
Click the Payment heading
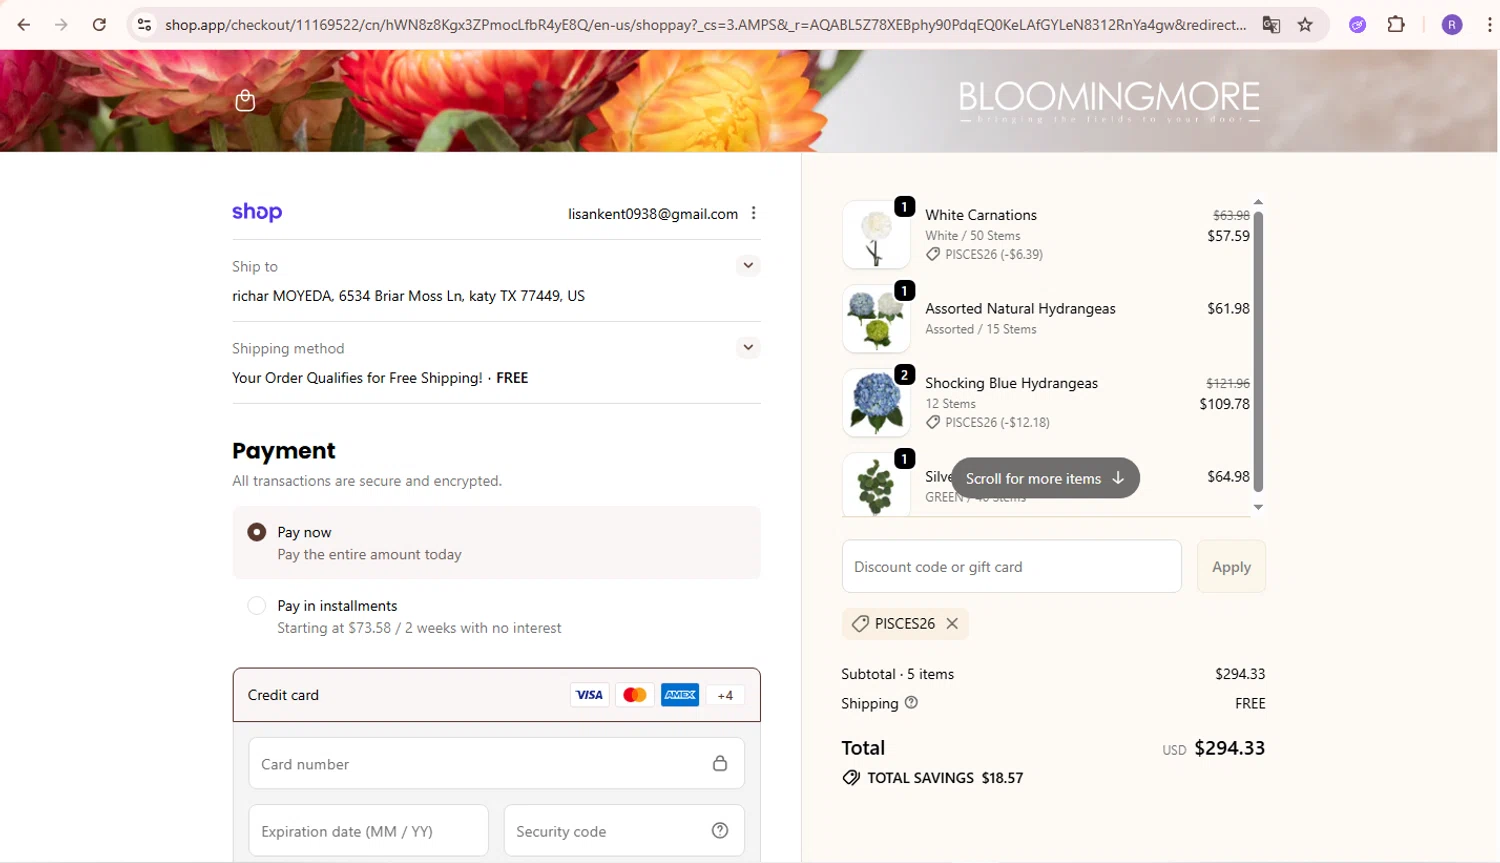[x=284, y=451]
